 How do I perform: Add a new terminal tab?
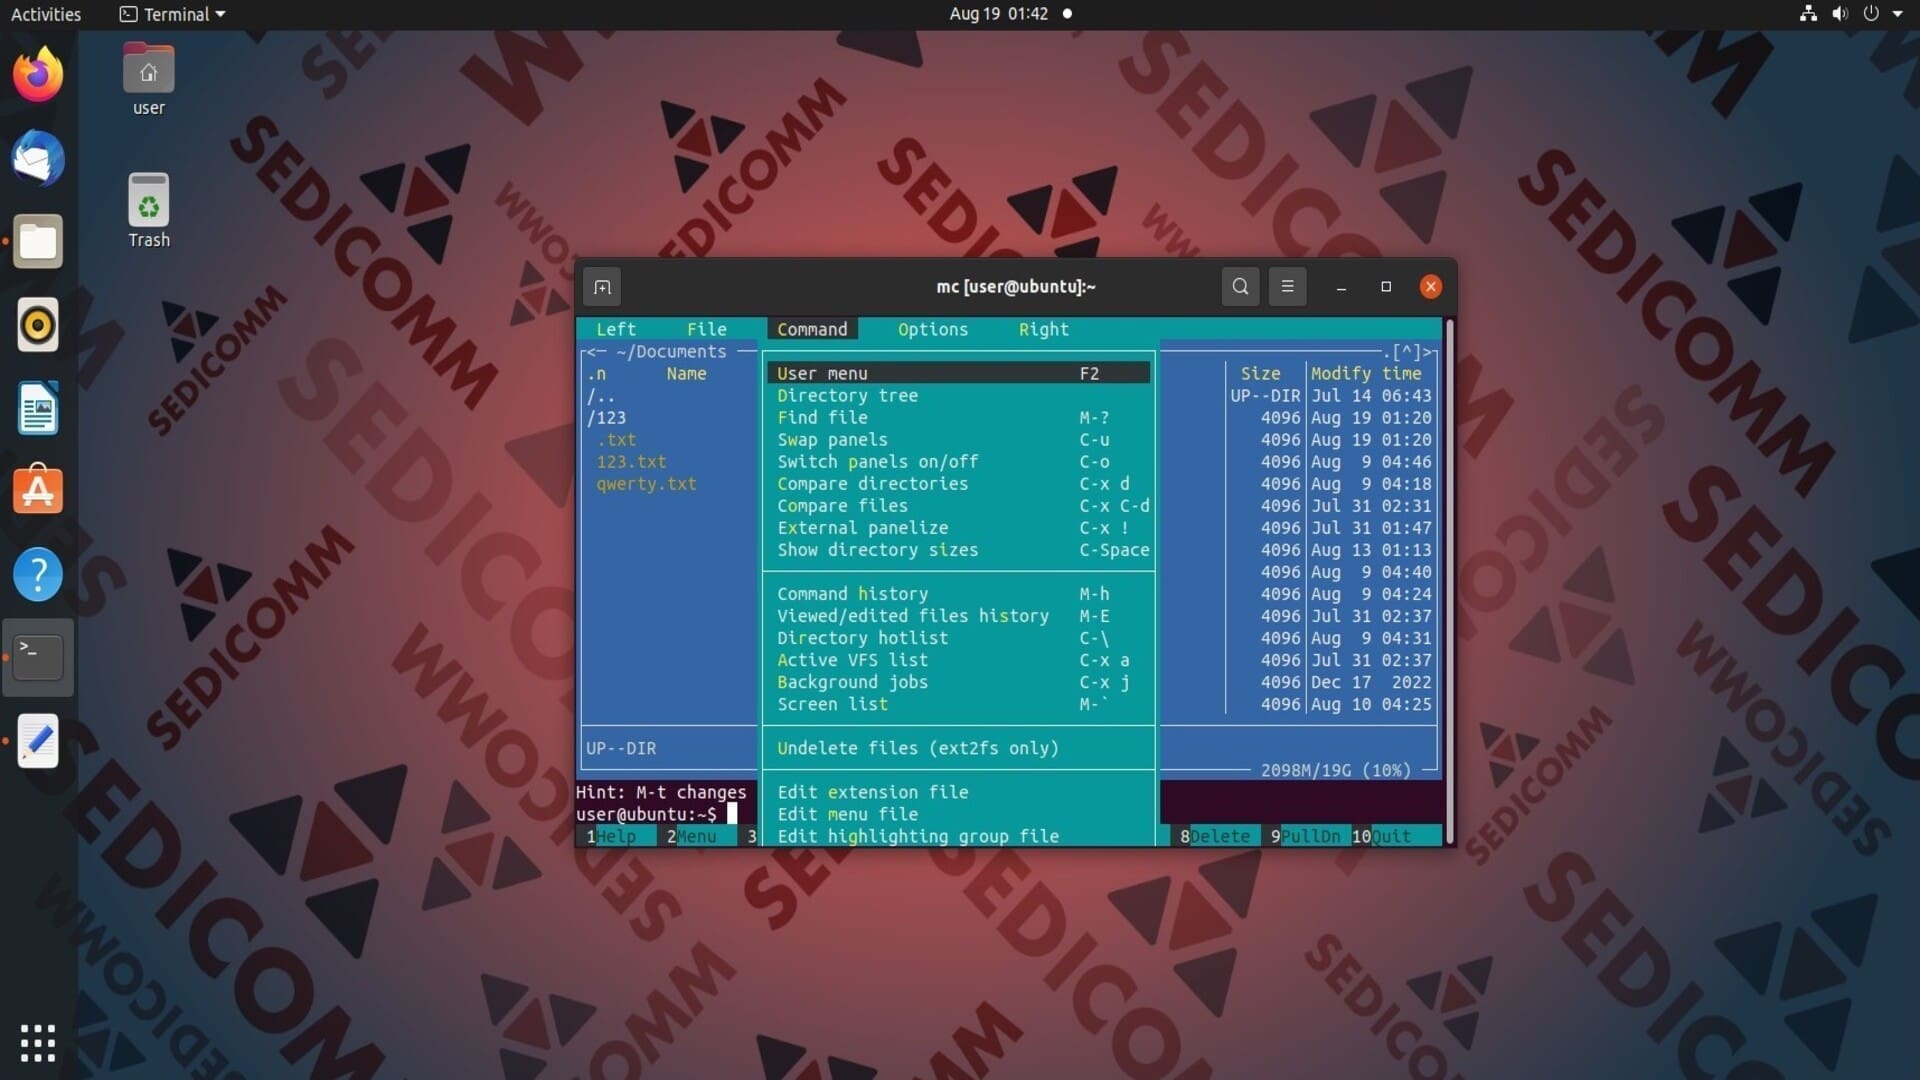coord(602,288)
